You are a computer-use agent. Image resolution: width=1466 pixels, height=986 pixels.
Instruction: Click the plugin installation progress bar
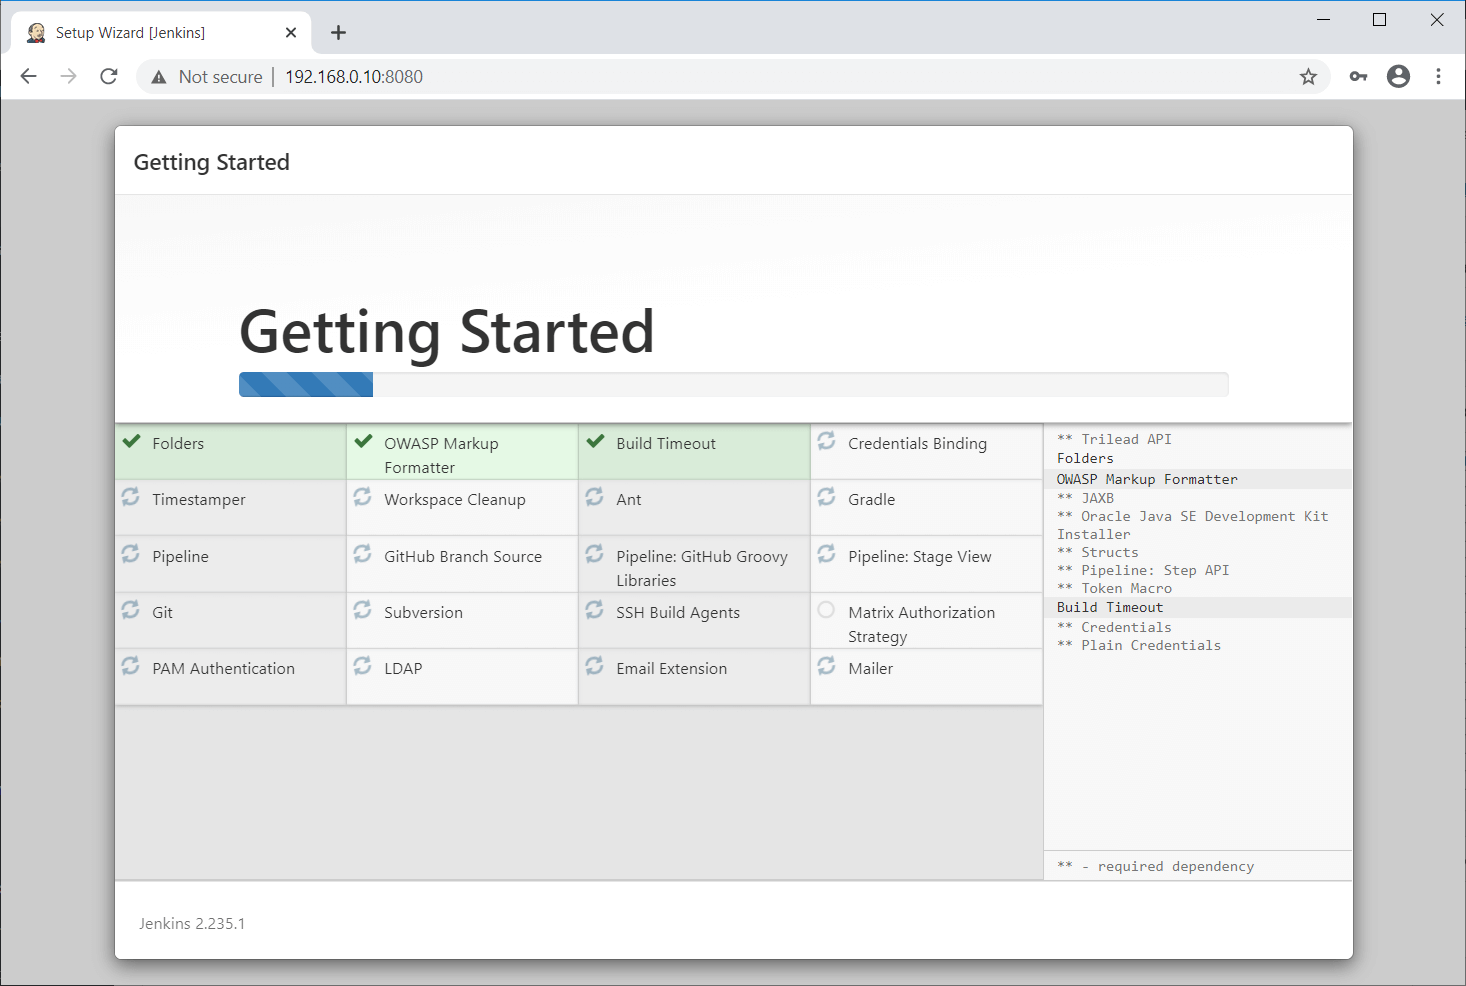pyautogui.click(x=733, y=385)
